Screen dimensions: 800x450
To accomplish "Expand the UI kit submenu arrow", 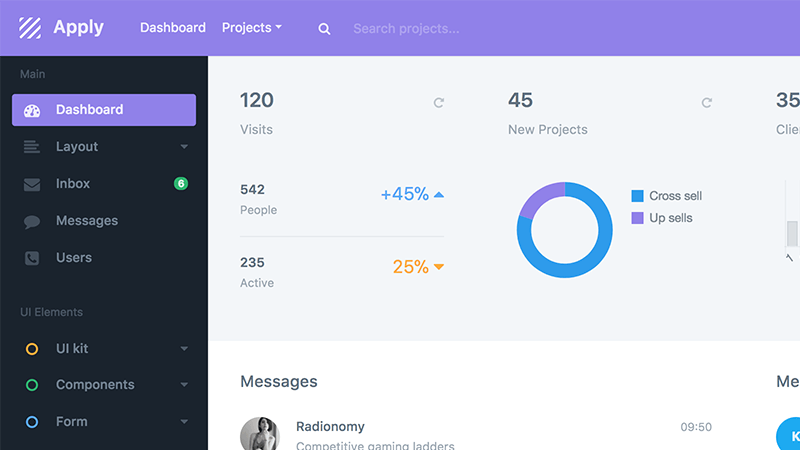I will pyautogui.click(x=184, y=348).
